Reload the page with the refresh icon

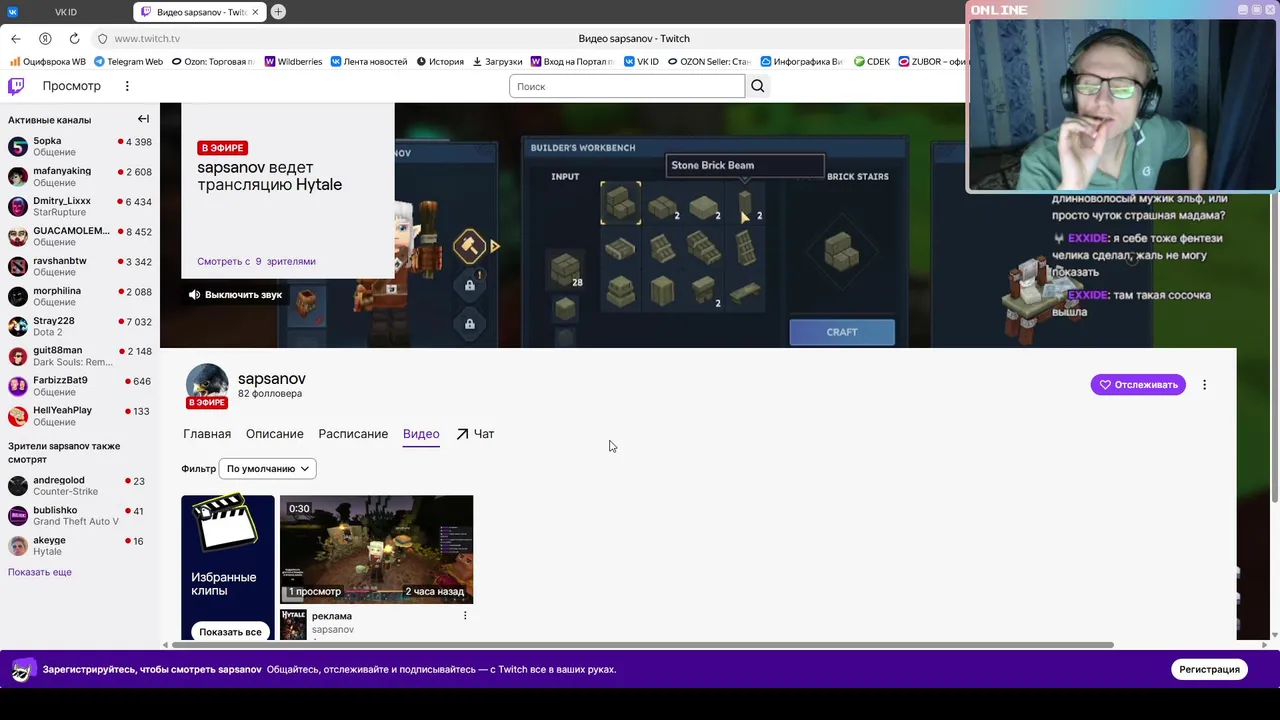tap(74, 38)
